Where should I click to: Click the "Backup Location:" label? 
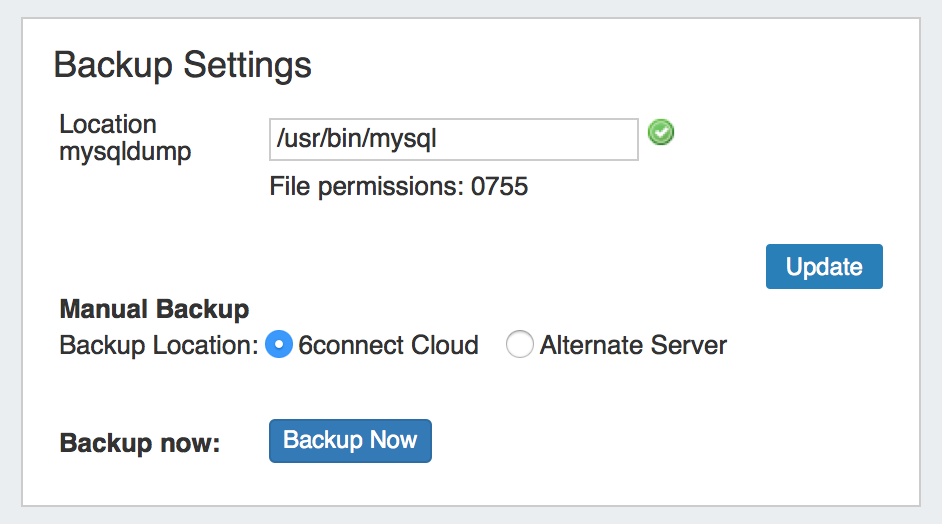point(159,346)
